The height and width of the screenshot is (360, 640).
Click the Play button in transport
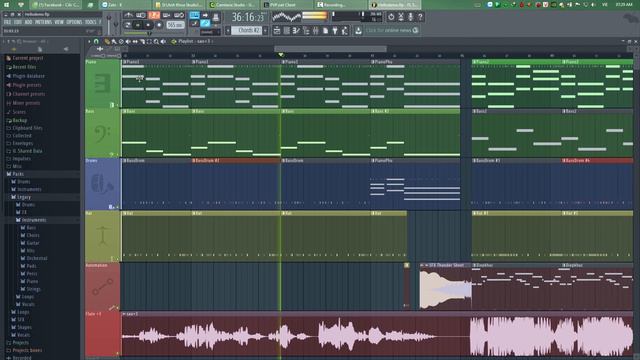(x=137, y=25)
